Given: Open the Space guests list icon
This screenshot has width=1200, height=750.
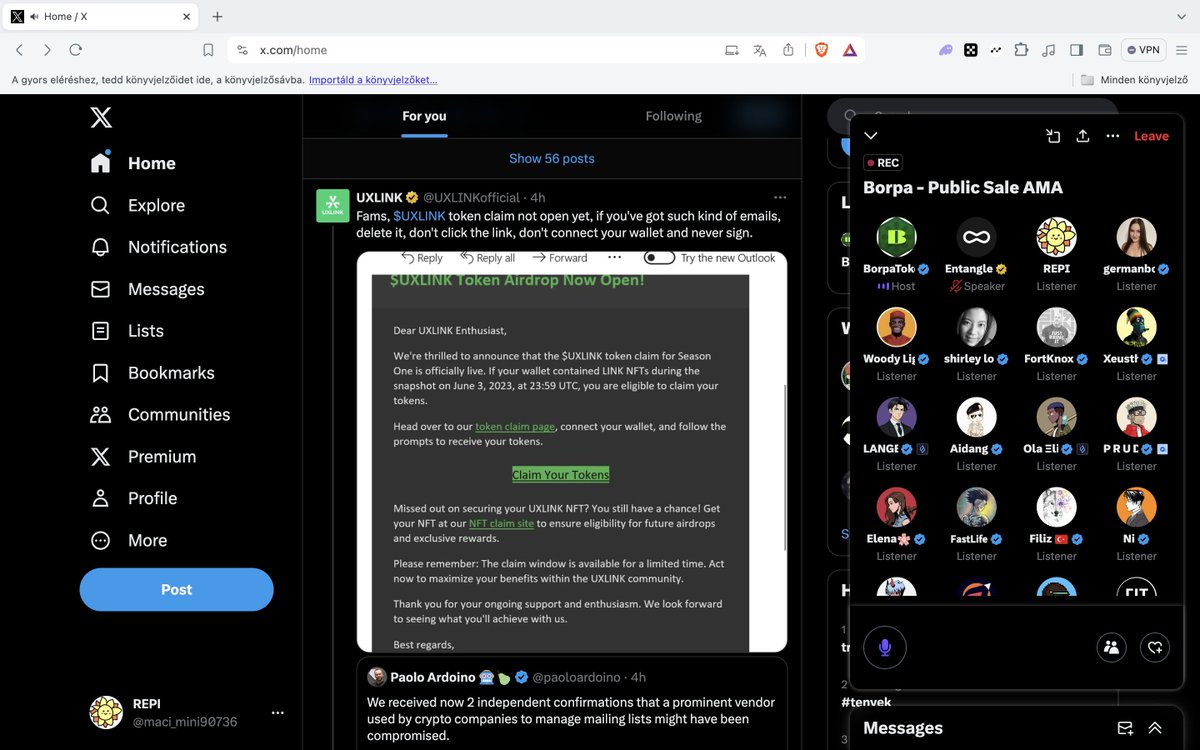Looking at the screenshot, I should click(x=1111, y=647).
